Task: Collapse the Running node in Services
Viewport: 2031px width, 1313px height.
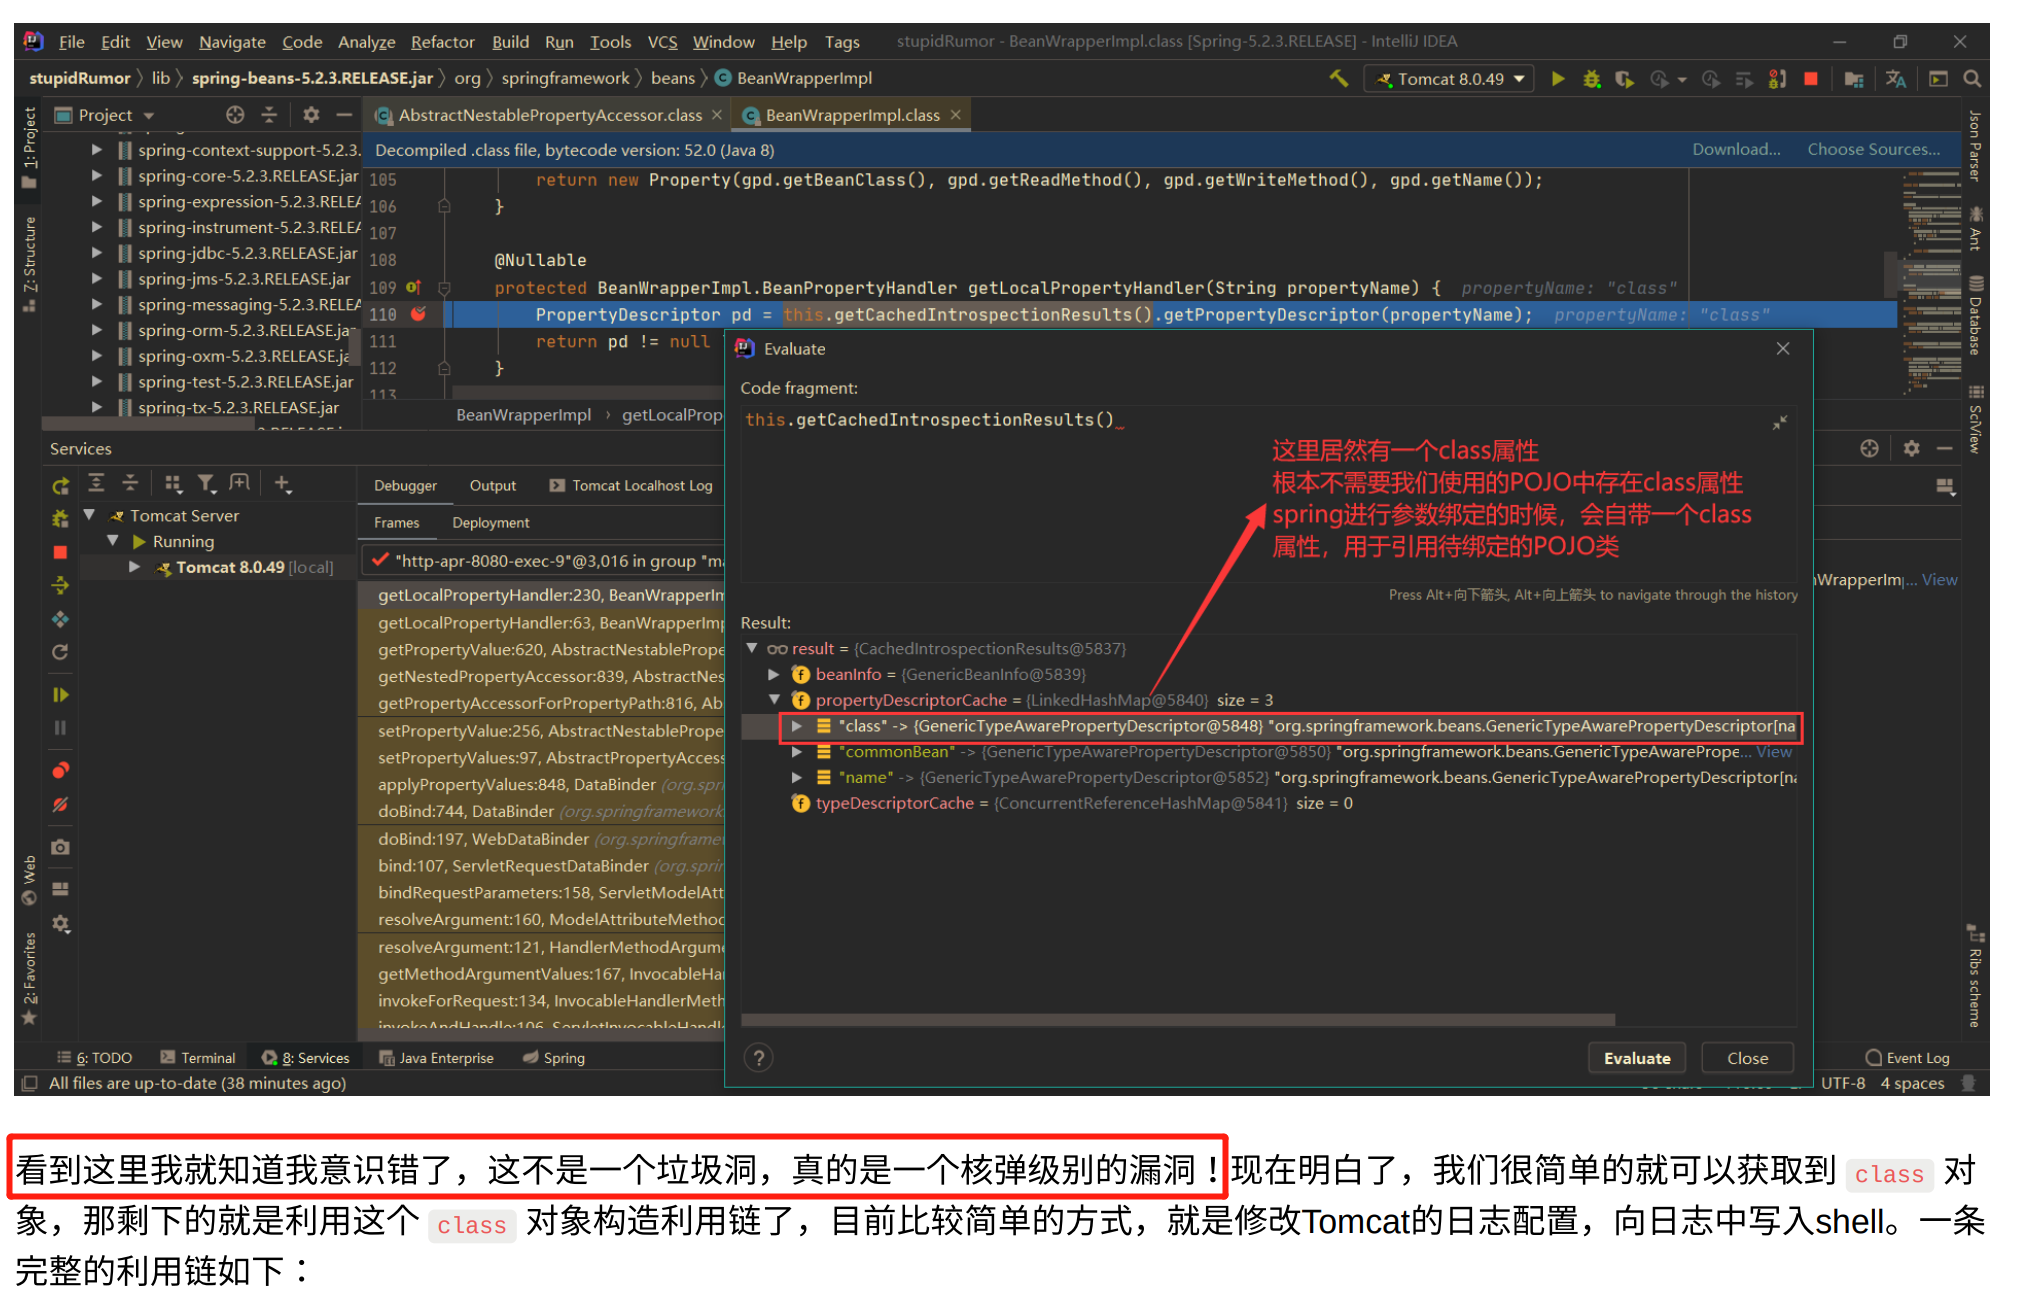Action: pyautogui.click(x=113, y=541)
